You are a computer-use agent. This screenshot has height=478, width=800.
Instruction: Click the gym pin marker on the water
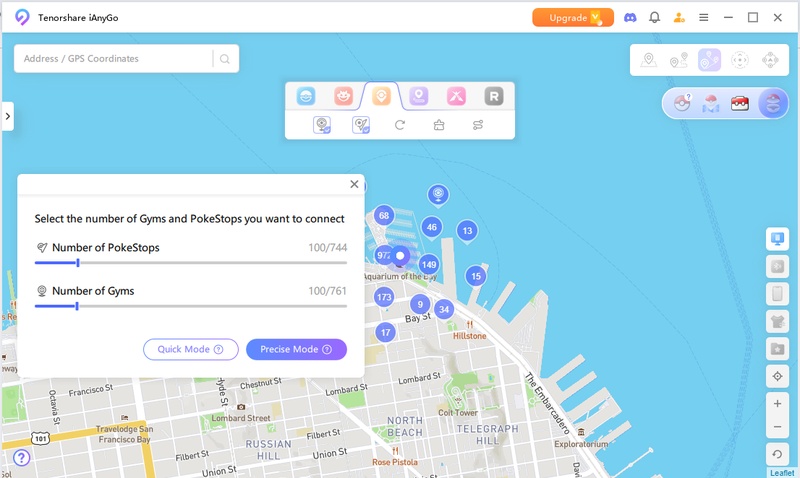(438, 195)
